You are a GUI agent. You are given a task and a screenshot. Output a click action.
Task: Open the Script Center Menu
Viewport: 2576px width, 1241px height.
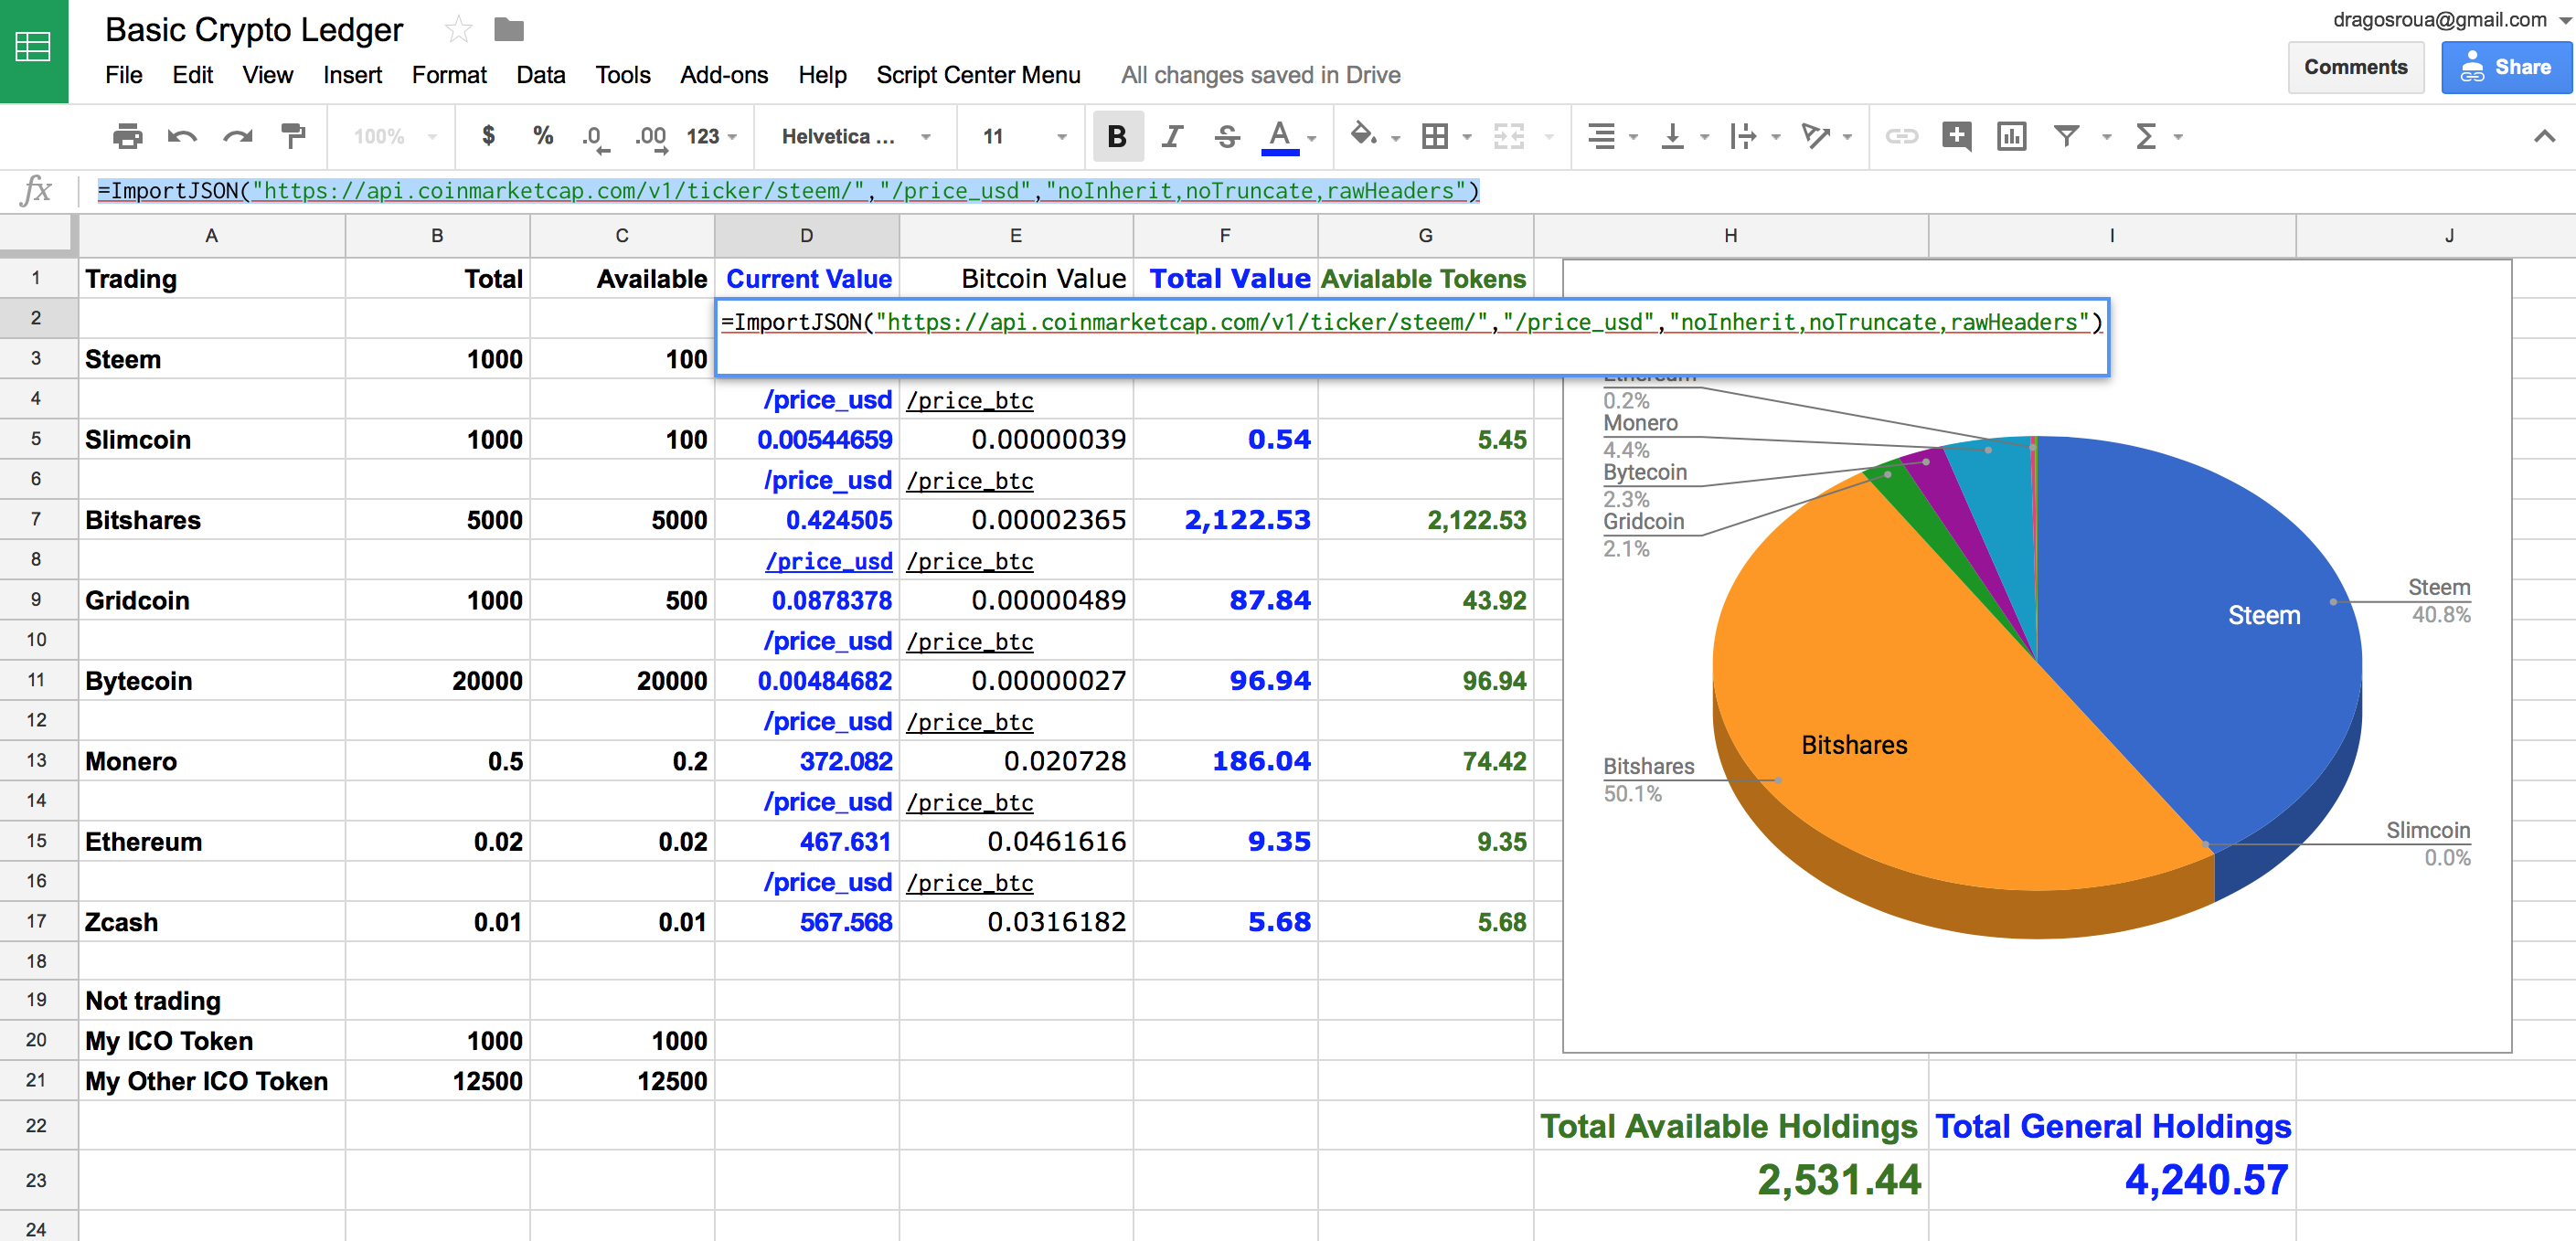(x=978, y=75)
